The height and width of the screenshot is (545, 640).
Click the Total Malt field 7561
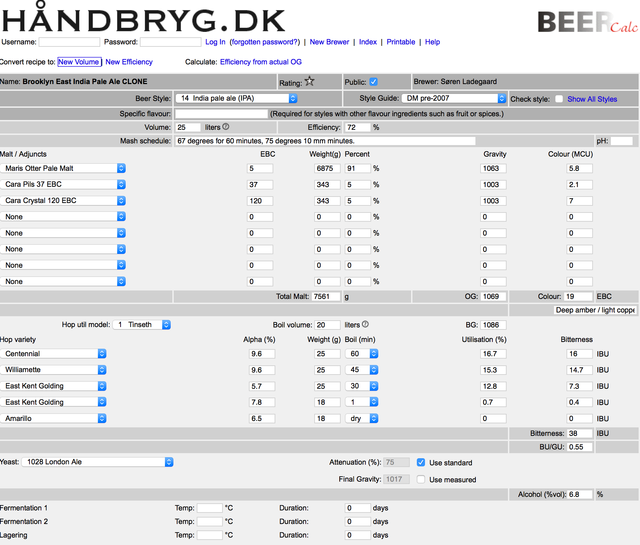point(326,296)
